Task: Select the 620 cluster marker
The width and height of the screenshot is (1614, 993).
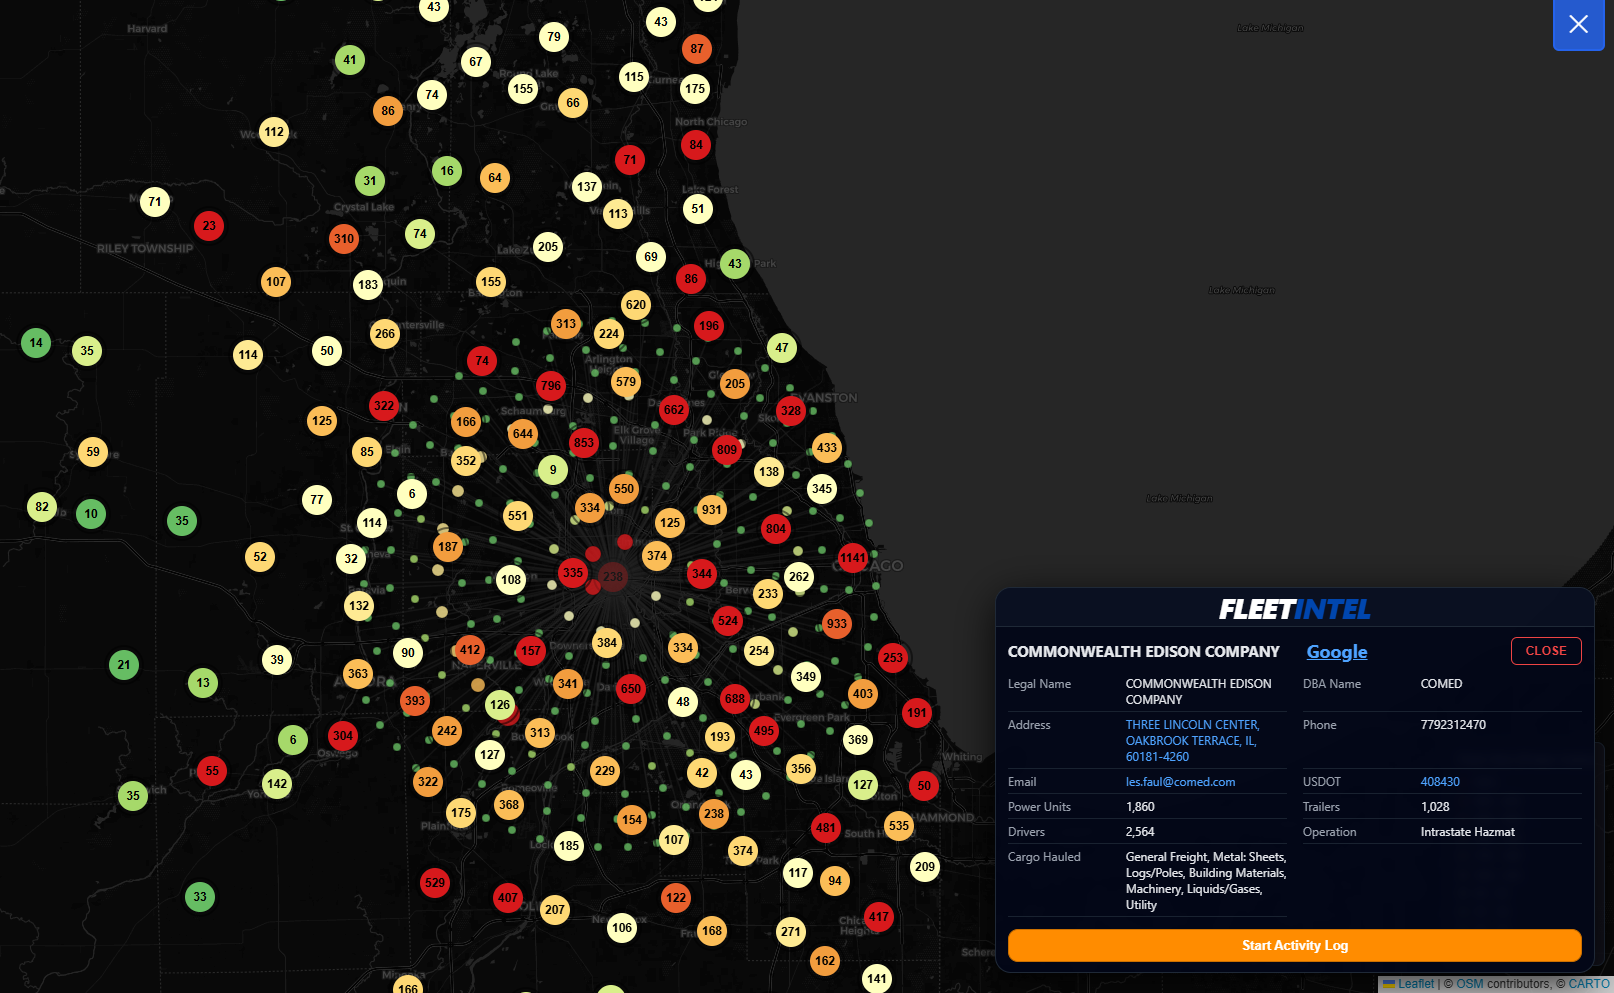Action: (x=635, y=304)
